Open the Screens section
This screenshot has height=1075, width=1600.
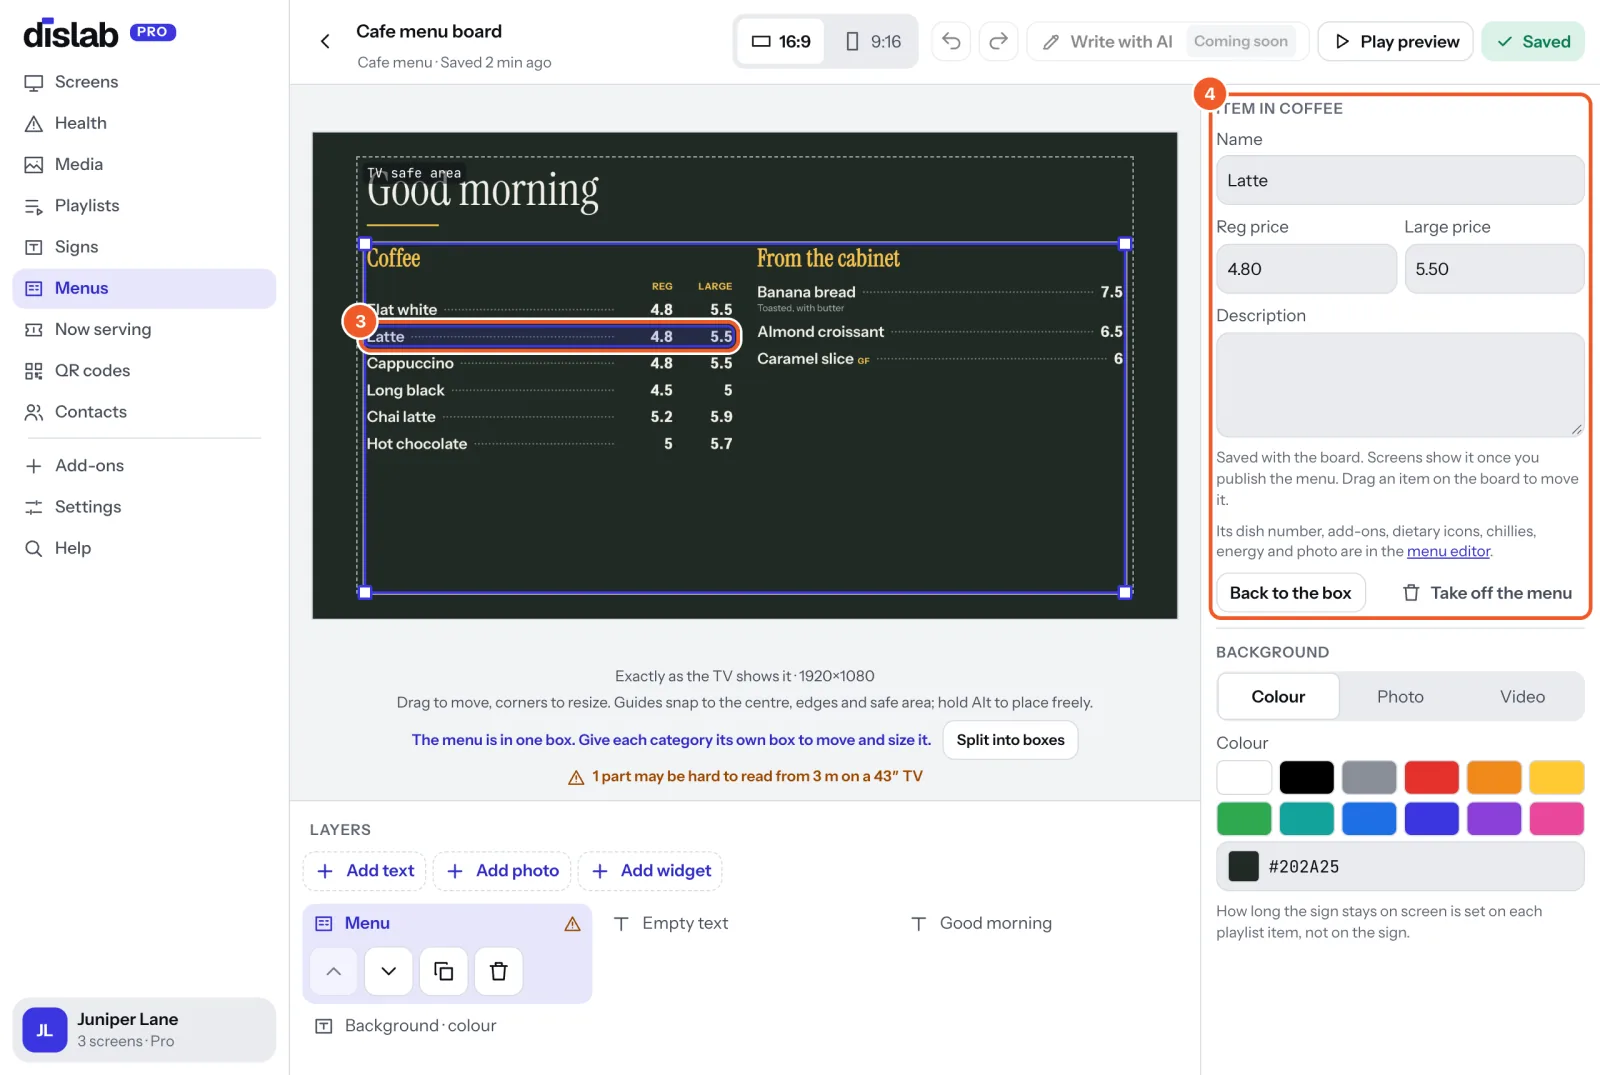(144, 82)
